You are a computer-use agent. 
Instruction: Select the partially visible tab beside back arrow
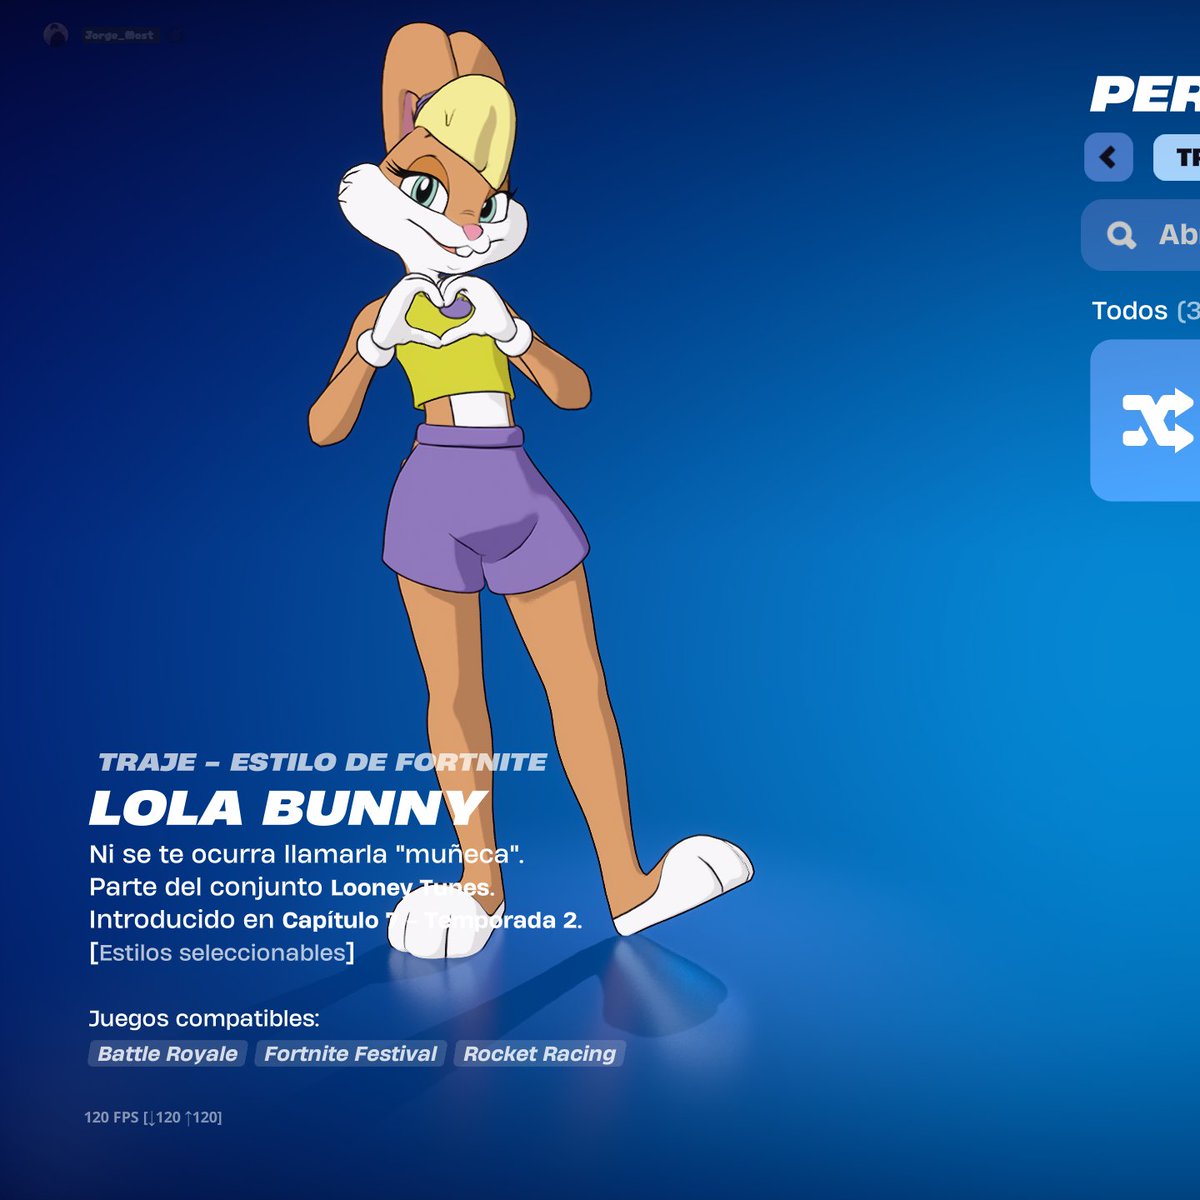(x=1177, y=157)
